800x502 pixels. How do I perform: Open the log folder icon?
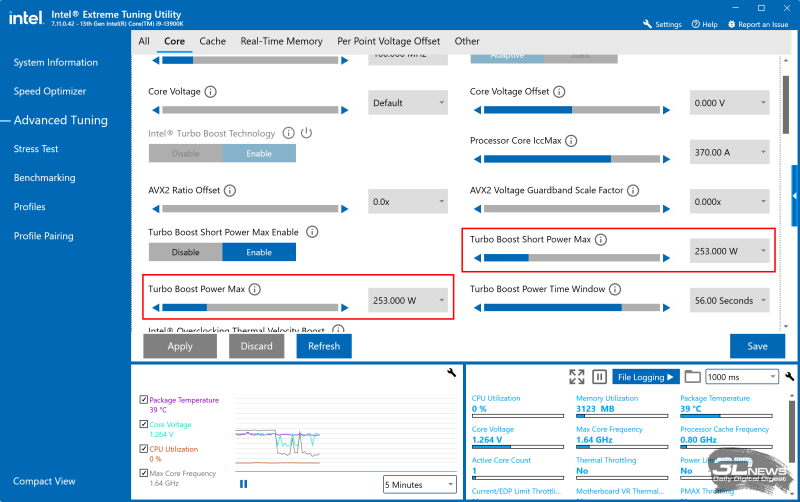pyautogui.click(x=692, y=377)
